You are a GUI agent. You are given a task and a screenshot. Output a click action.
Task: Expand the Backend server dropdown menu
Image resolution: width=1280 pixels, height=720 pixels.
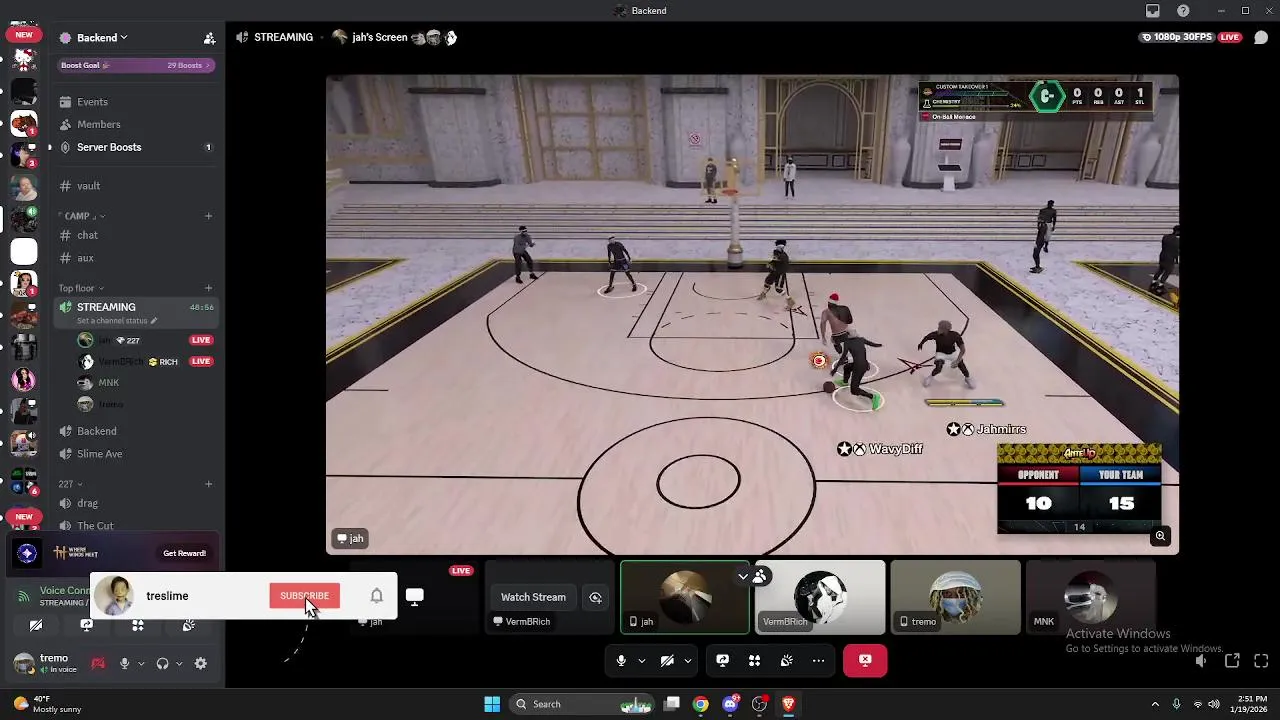[103, 38]
